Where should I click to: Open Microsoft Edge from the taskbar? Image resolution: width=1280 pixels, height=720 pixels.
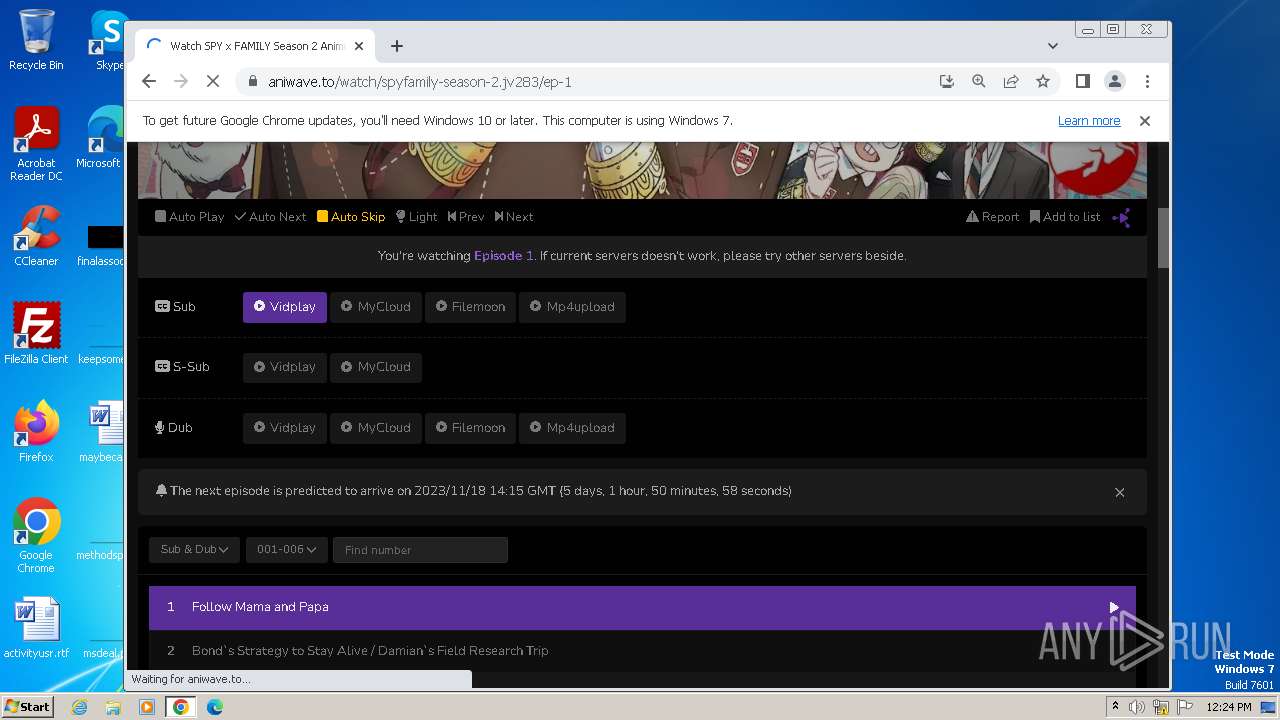coord(214,707)
